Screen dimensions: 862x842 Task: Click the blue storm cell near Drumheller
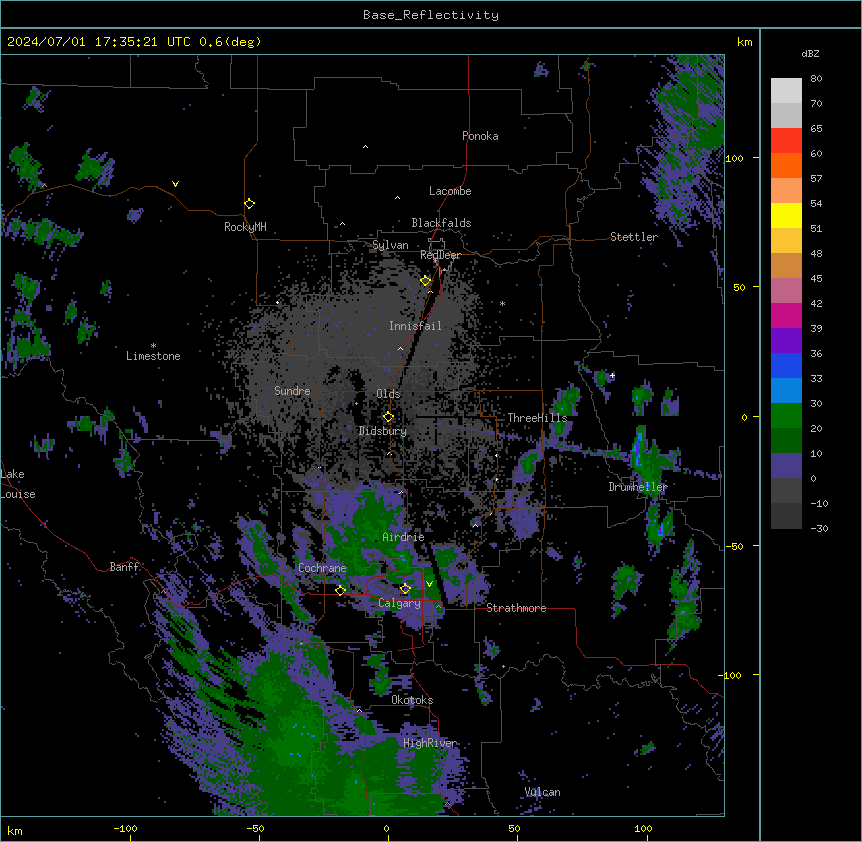coord(638,449)
